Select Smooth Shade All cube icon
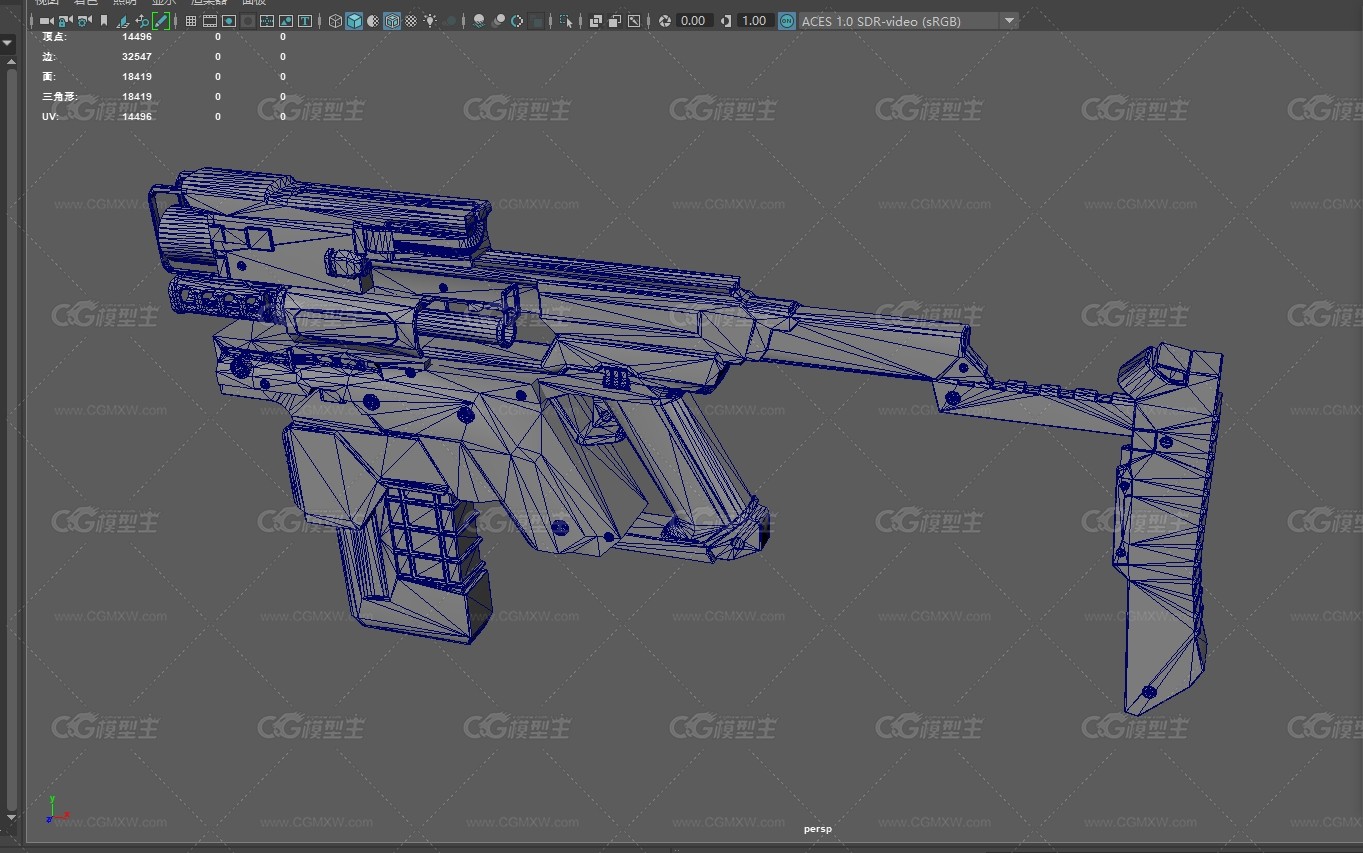The image size is (1363, 853). (354, 21)
